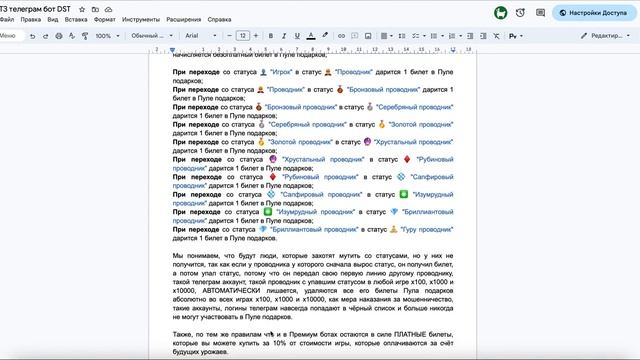The width and height of the screenshot is (640, 360).
Task: Open the green account avatar
Action: coord(500,13)
